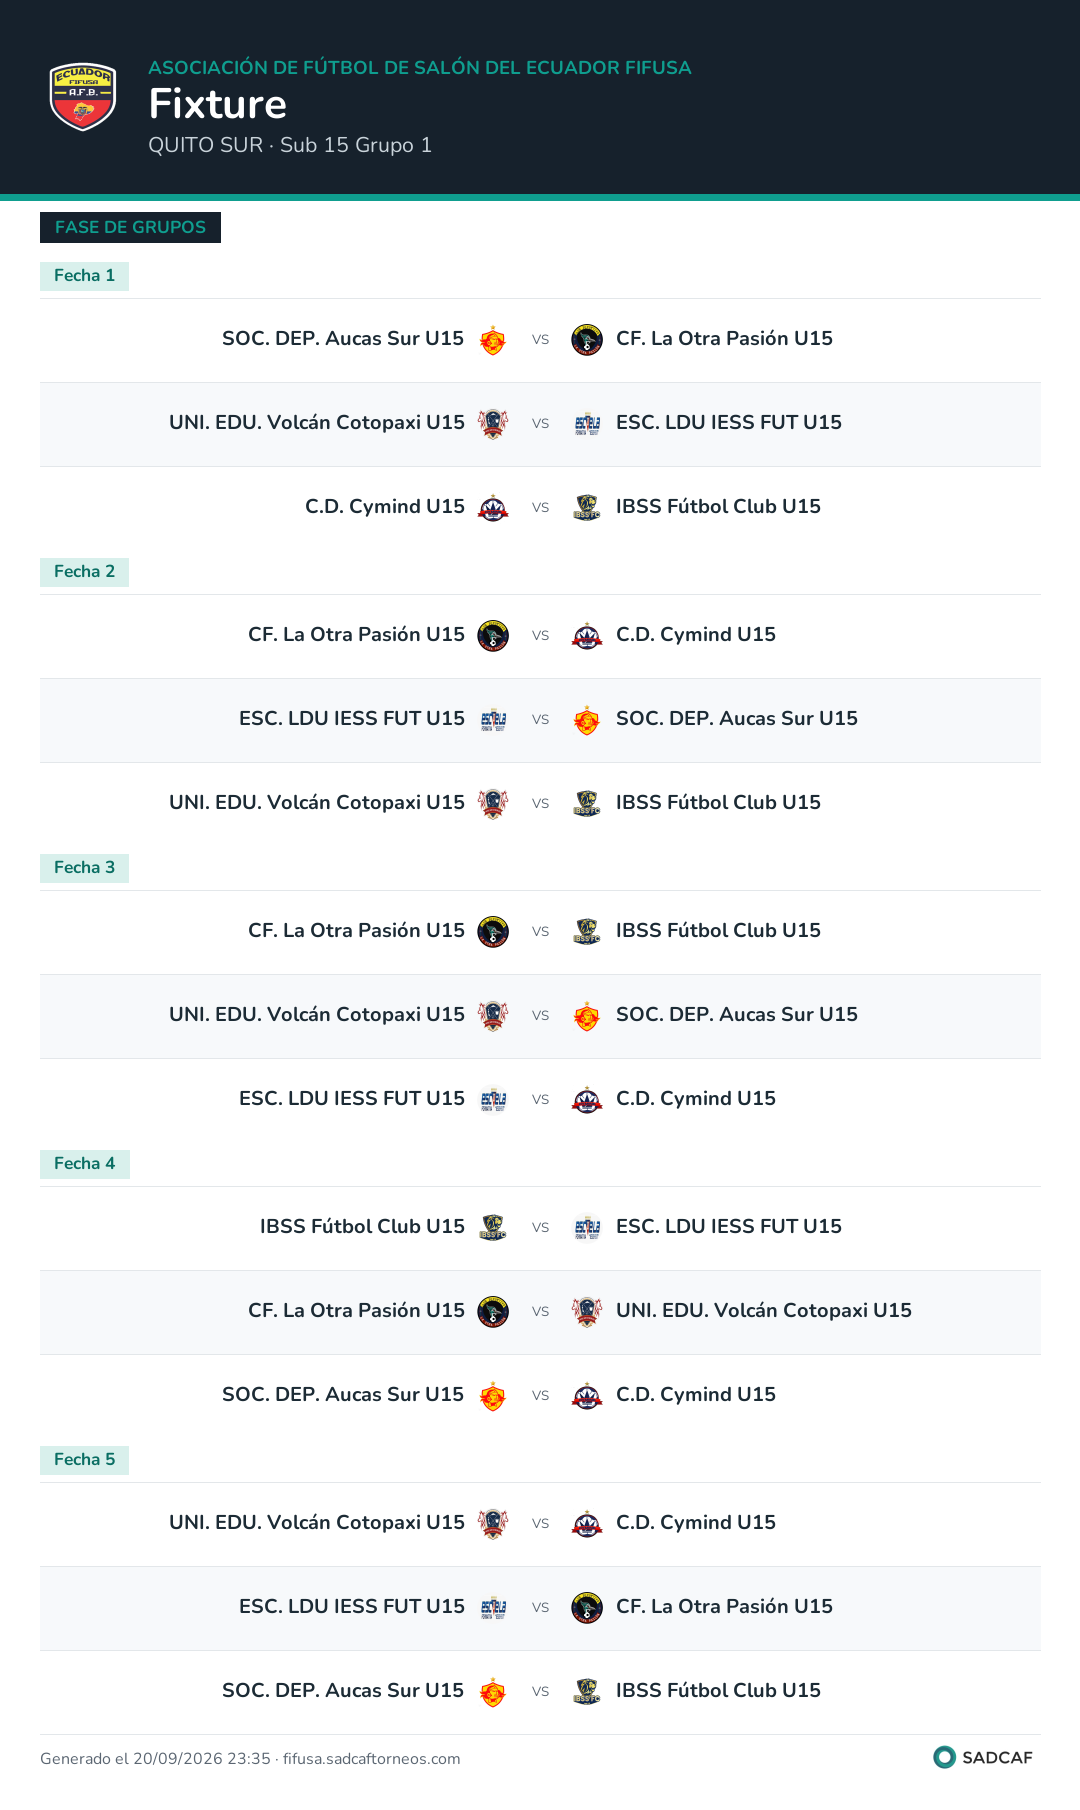Viewport: 1080px width, 1810px height.
Task: Click Volcán Cotopaxi crest in Fecha 1
Action: 493,424
